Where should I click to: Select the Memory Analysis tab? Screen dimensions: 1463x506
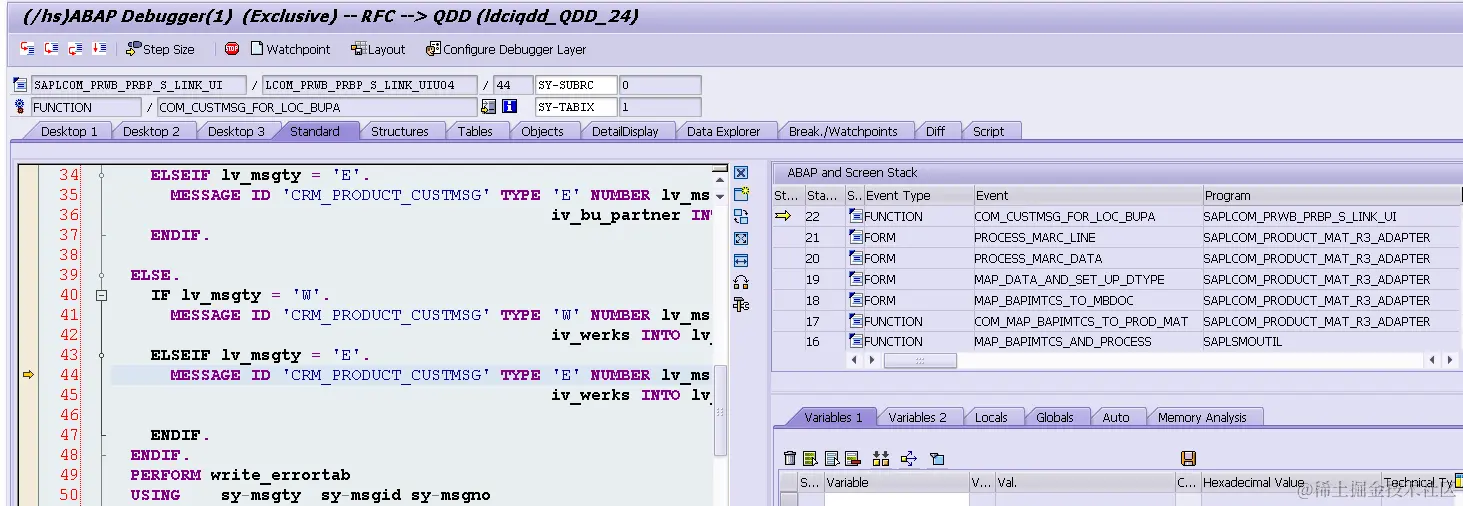pos(1201,417)
